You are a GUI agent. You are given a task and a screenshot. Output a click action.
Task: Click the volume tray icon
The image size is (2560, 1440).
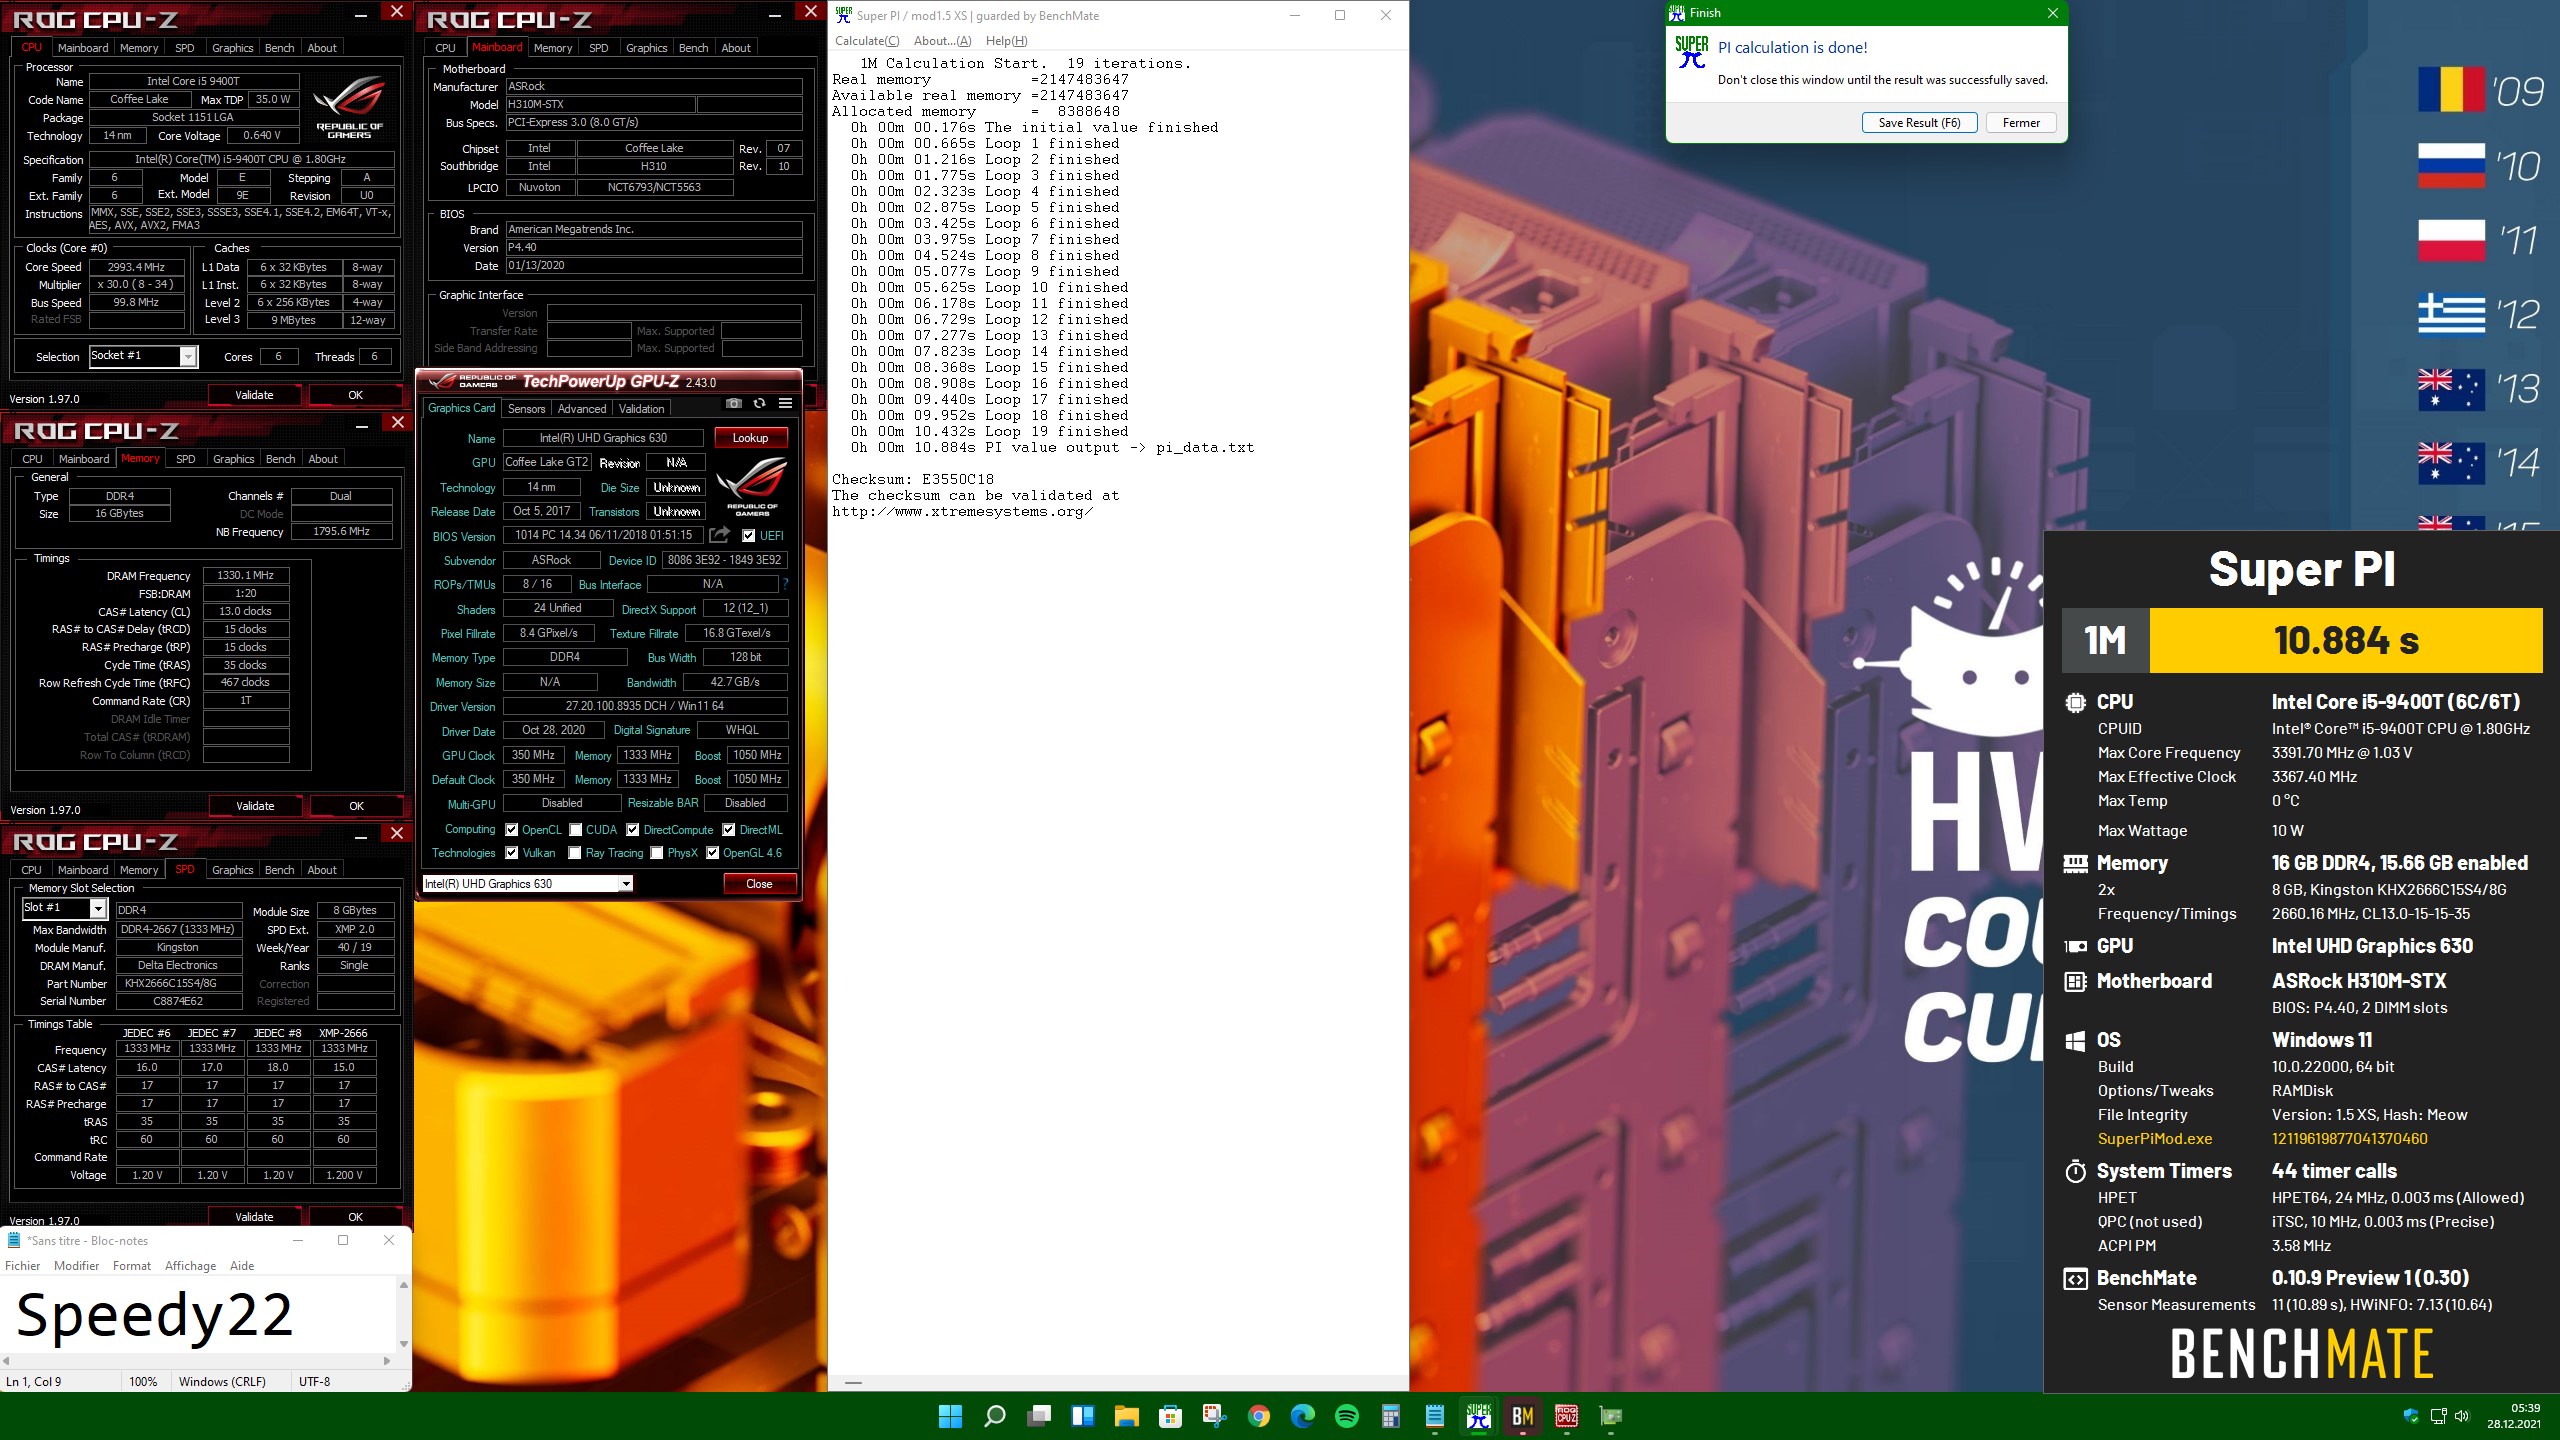pos(2462,1416)
